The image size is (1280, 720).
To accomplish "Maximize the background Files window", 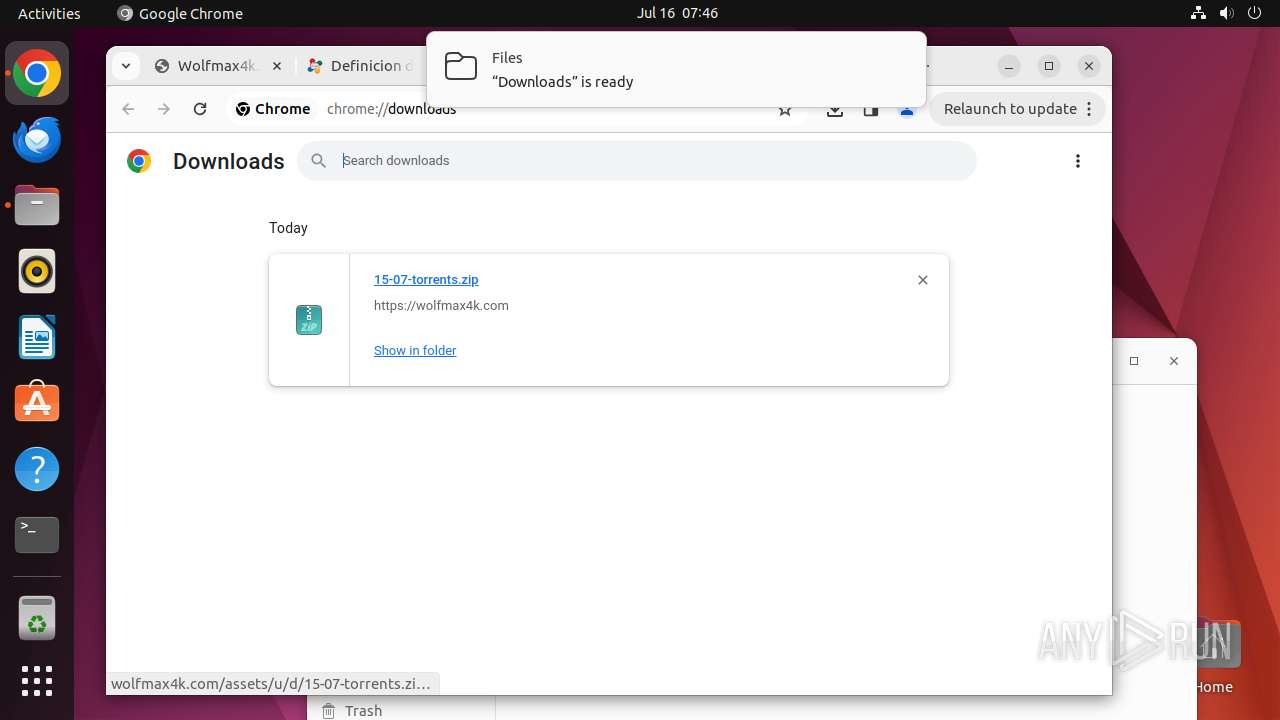I will pyautogui.click(x=1134, y=361).
